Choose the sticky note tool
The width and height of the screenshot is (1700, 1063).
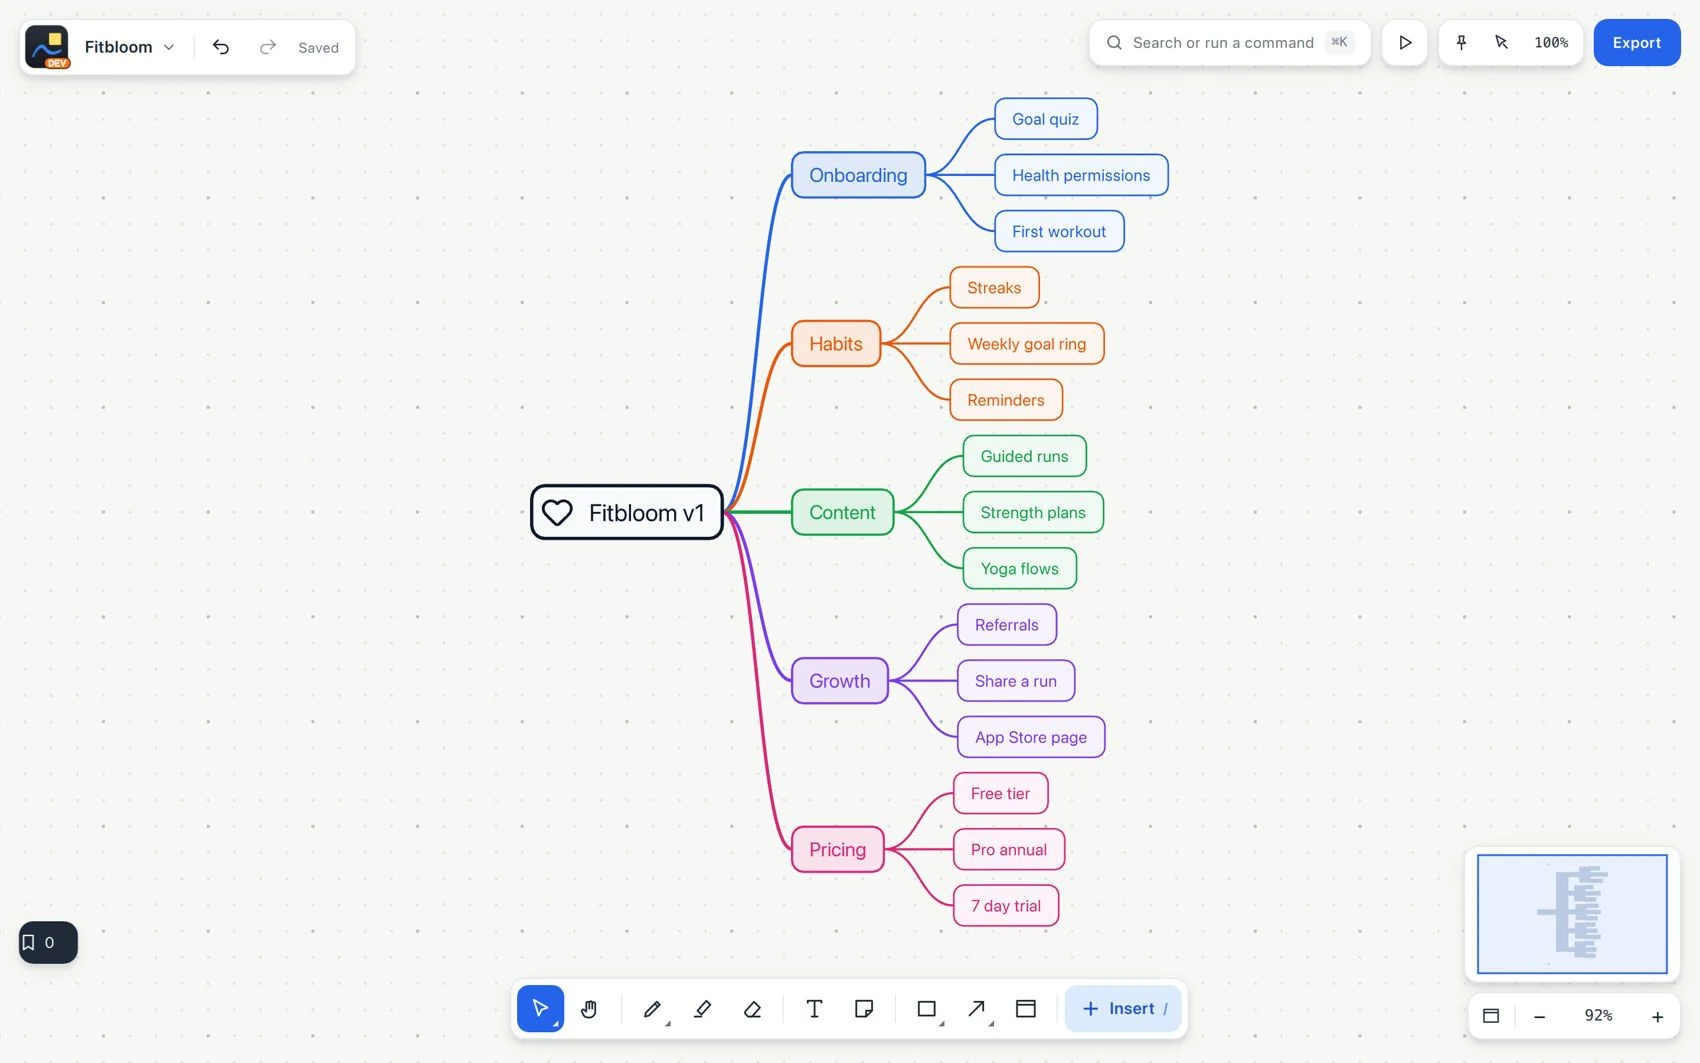coord(864,1008)
